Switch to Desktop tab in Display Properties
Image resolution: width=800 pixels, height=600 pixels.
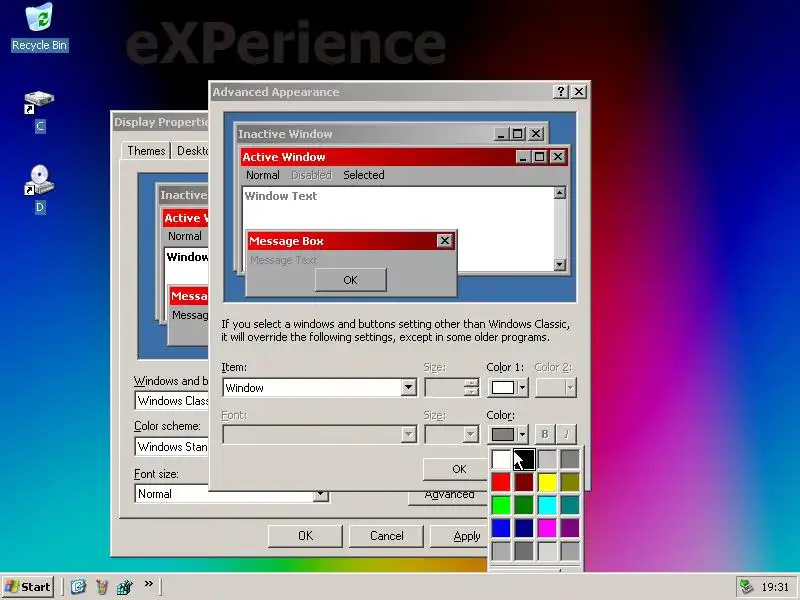point(191,151)
